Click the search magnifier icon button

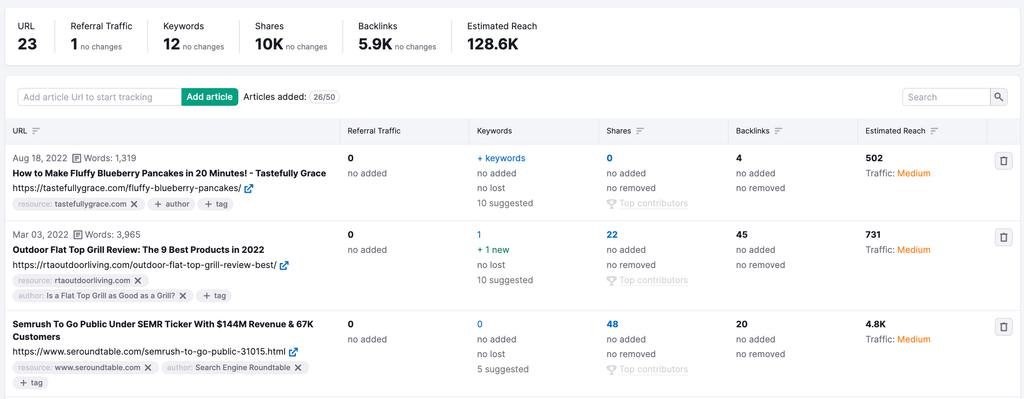pyautogui.click(x=999, y=97)
